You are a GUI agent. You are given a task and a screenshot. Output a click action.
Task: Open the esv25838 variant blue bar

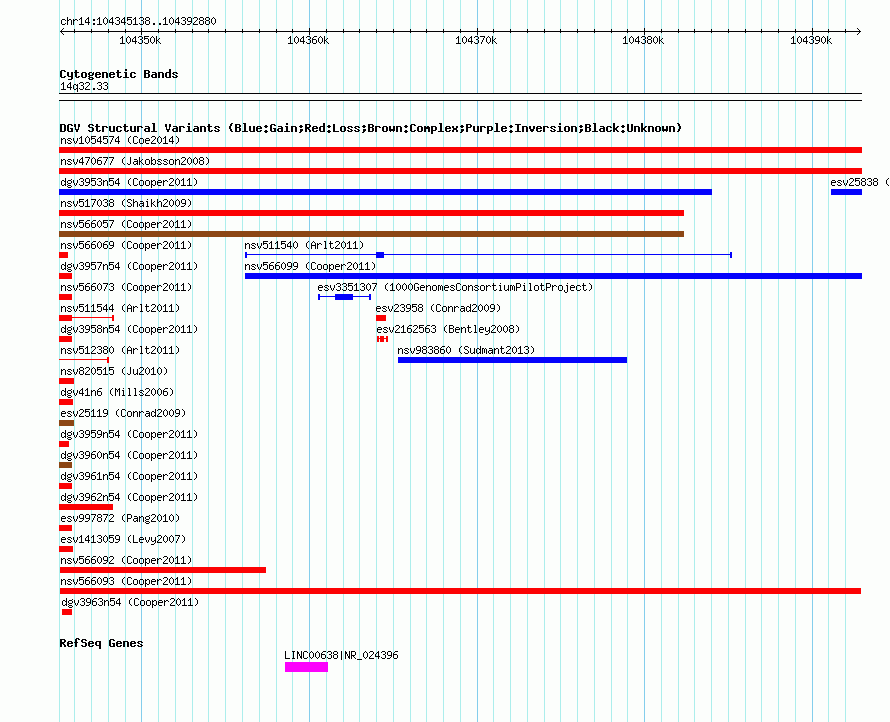tap(846, 192)
